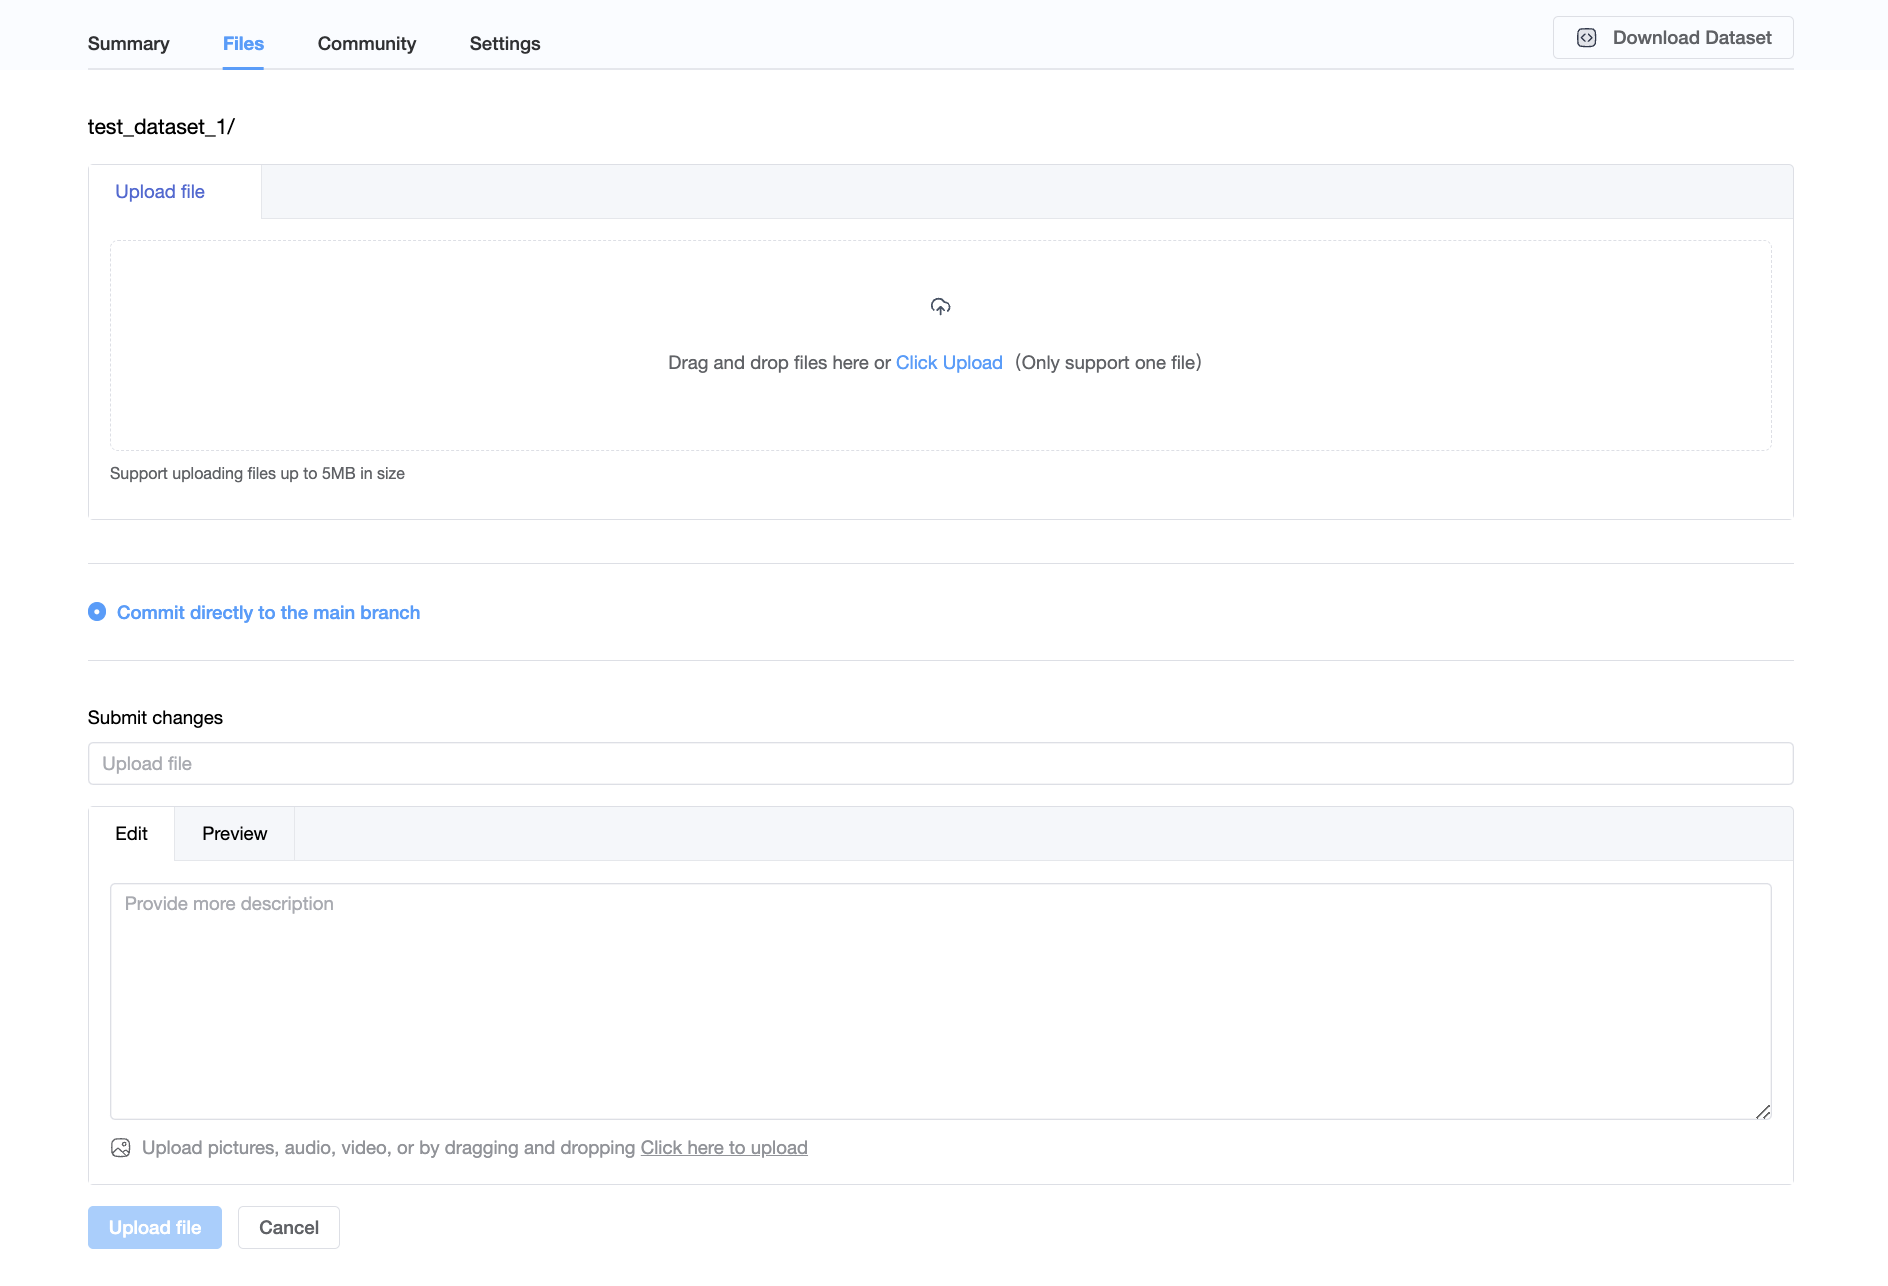Click the picture icon below description box
Image resolution: width=1888 pixels, height=1286 pixels.
(121, 1148)
